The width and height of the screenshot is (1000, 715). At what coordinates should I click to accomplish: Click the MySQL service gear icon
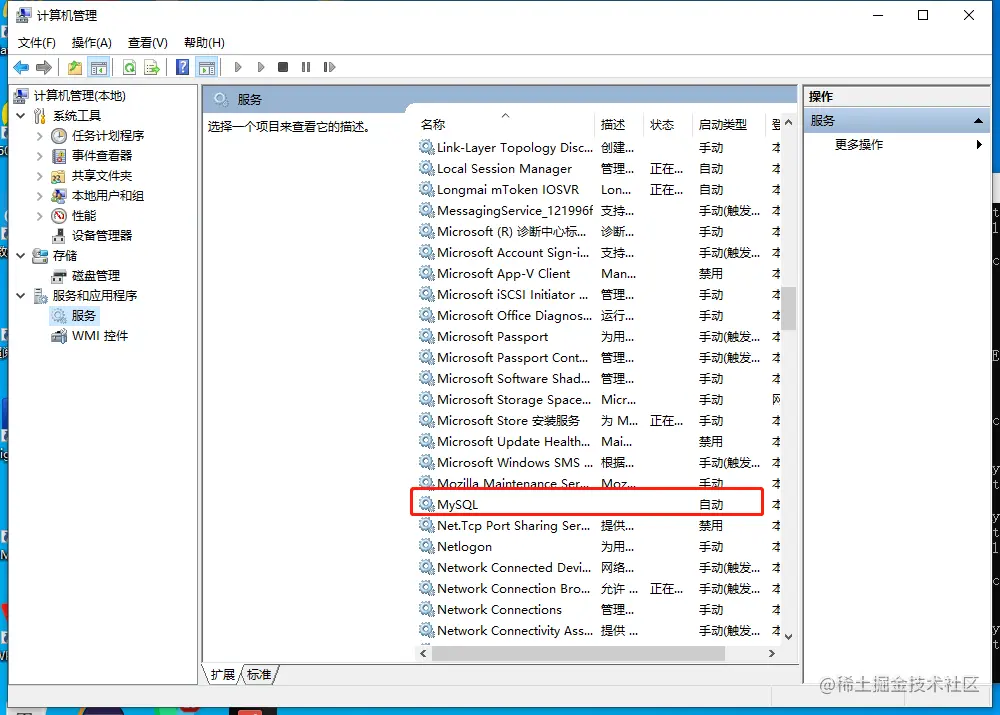426,504
